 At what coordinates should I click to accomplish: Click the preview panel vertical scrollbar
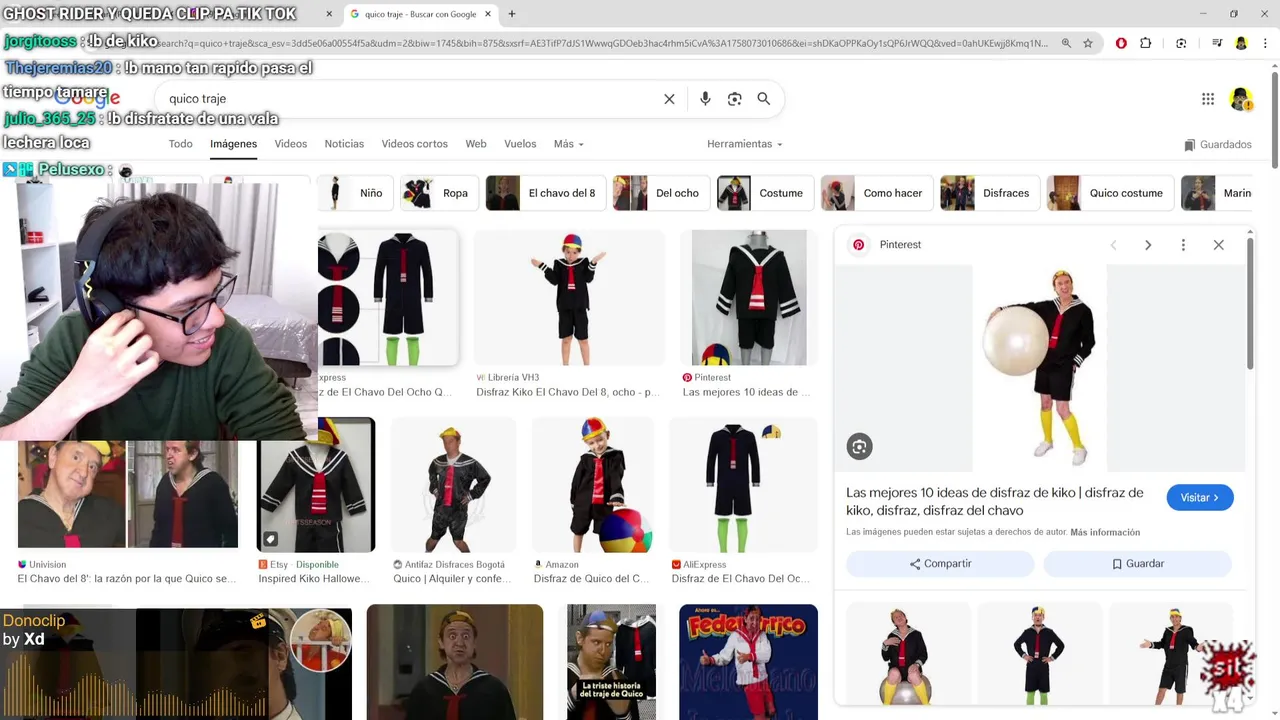click(x=1250, y=304)
